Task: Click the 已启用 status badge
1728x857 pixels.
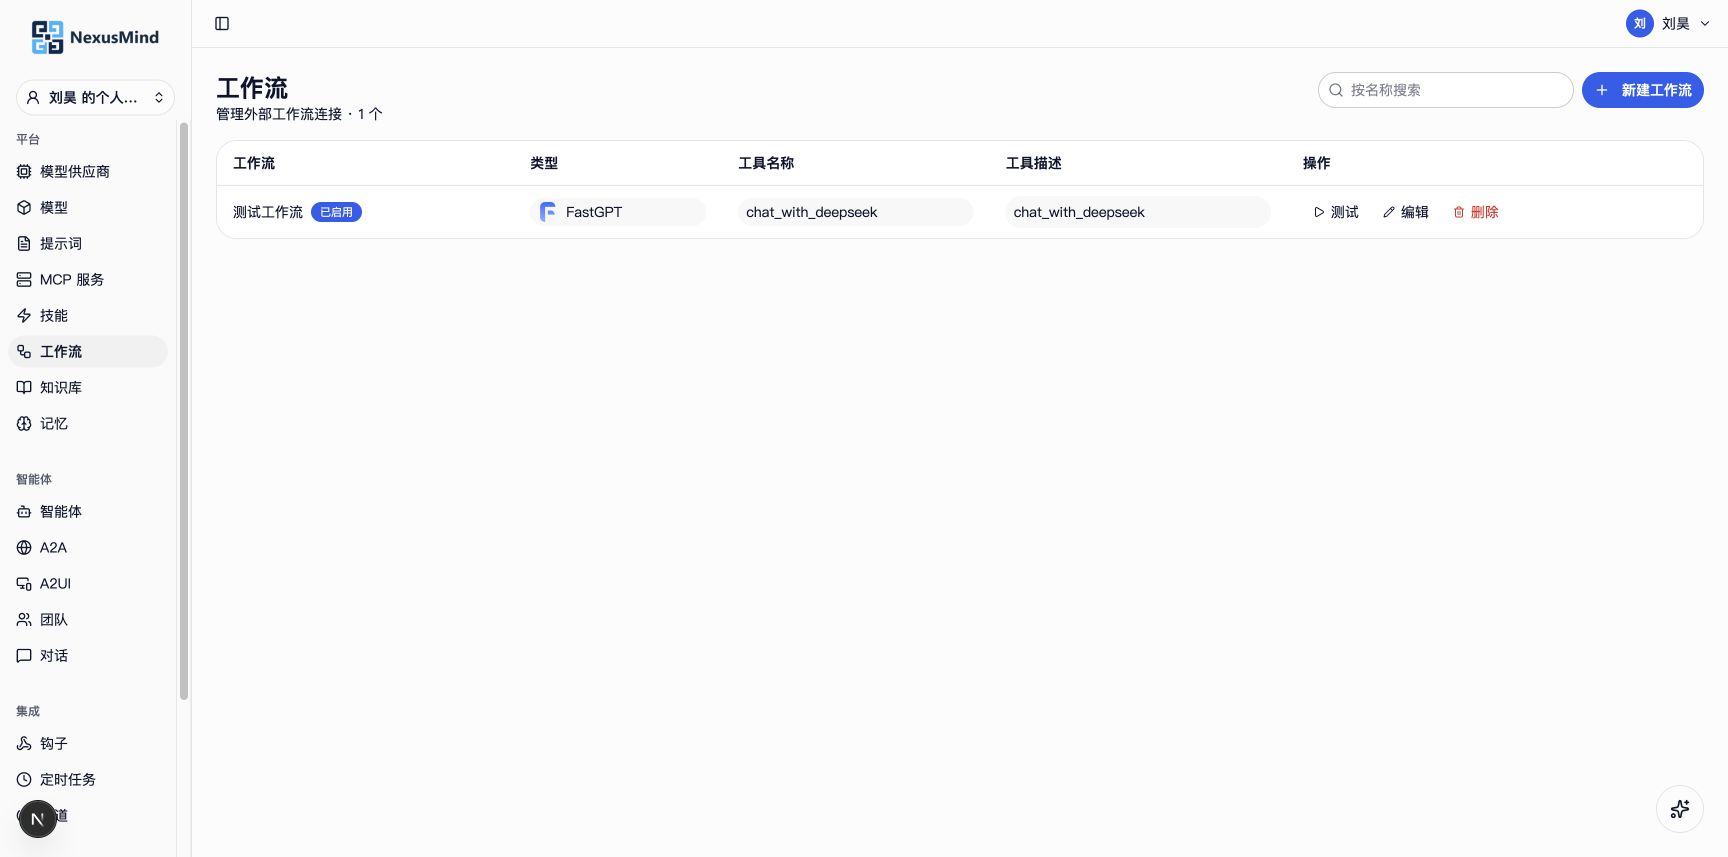Action: (336, 212)
